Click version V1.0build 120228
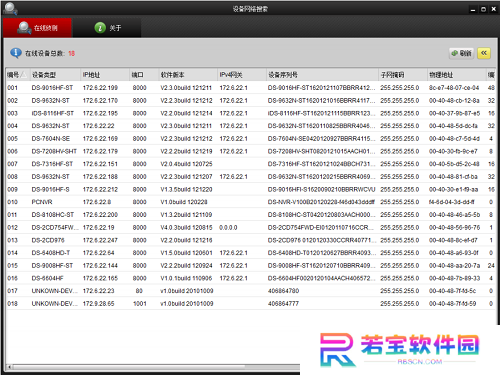 coord(184,202)
